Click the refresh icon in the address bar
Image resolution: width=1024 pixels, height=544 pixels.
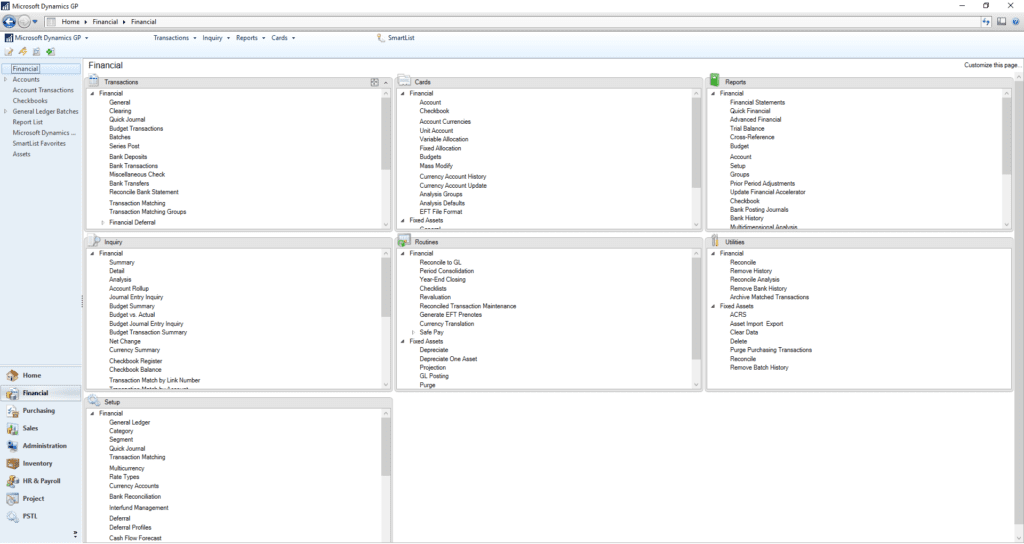pyautogui.click(x=986, y=22)
